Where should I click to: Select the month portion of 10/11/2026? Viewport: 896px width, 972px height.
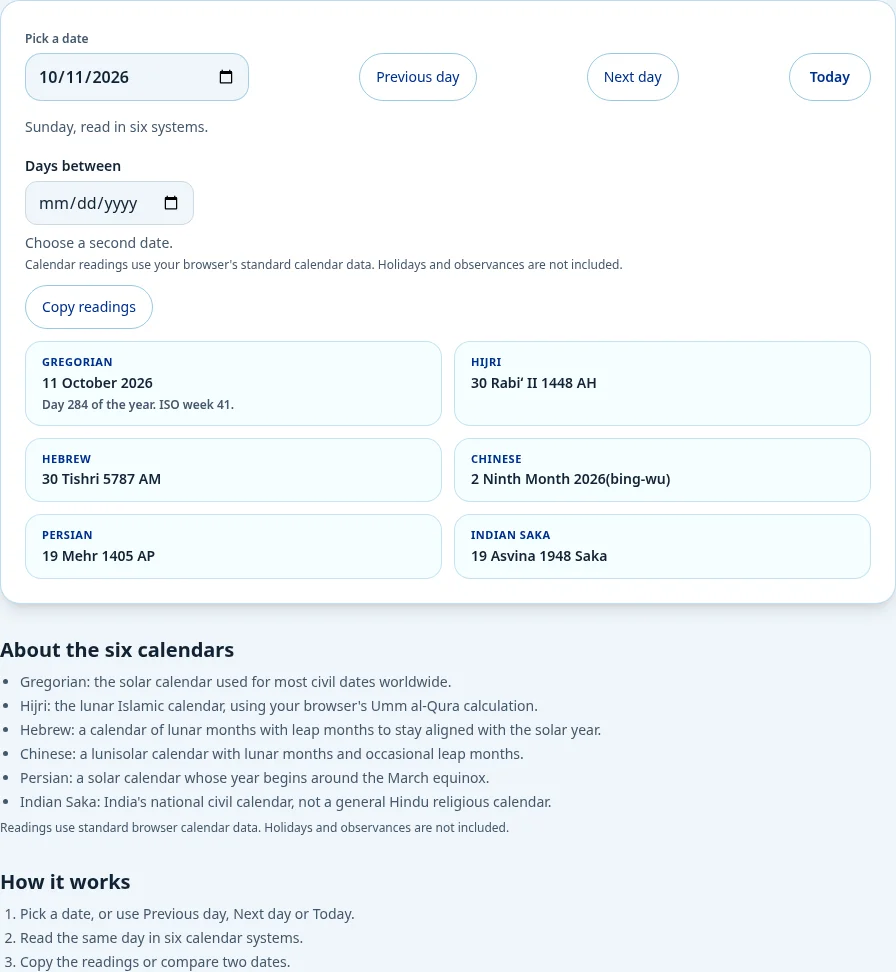click(48, 77)
